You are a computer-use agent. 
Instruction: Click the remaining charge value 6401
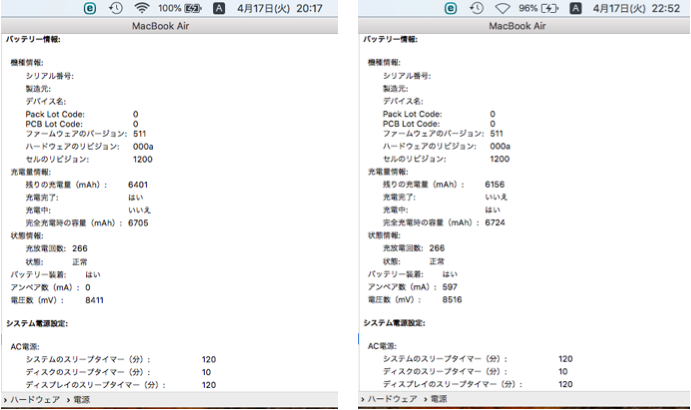point(138,185)
